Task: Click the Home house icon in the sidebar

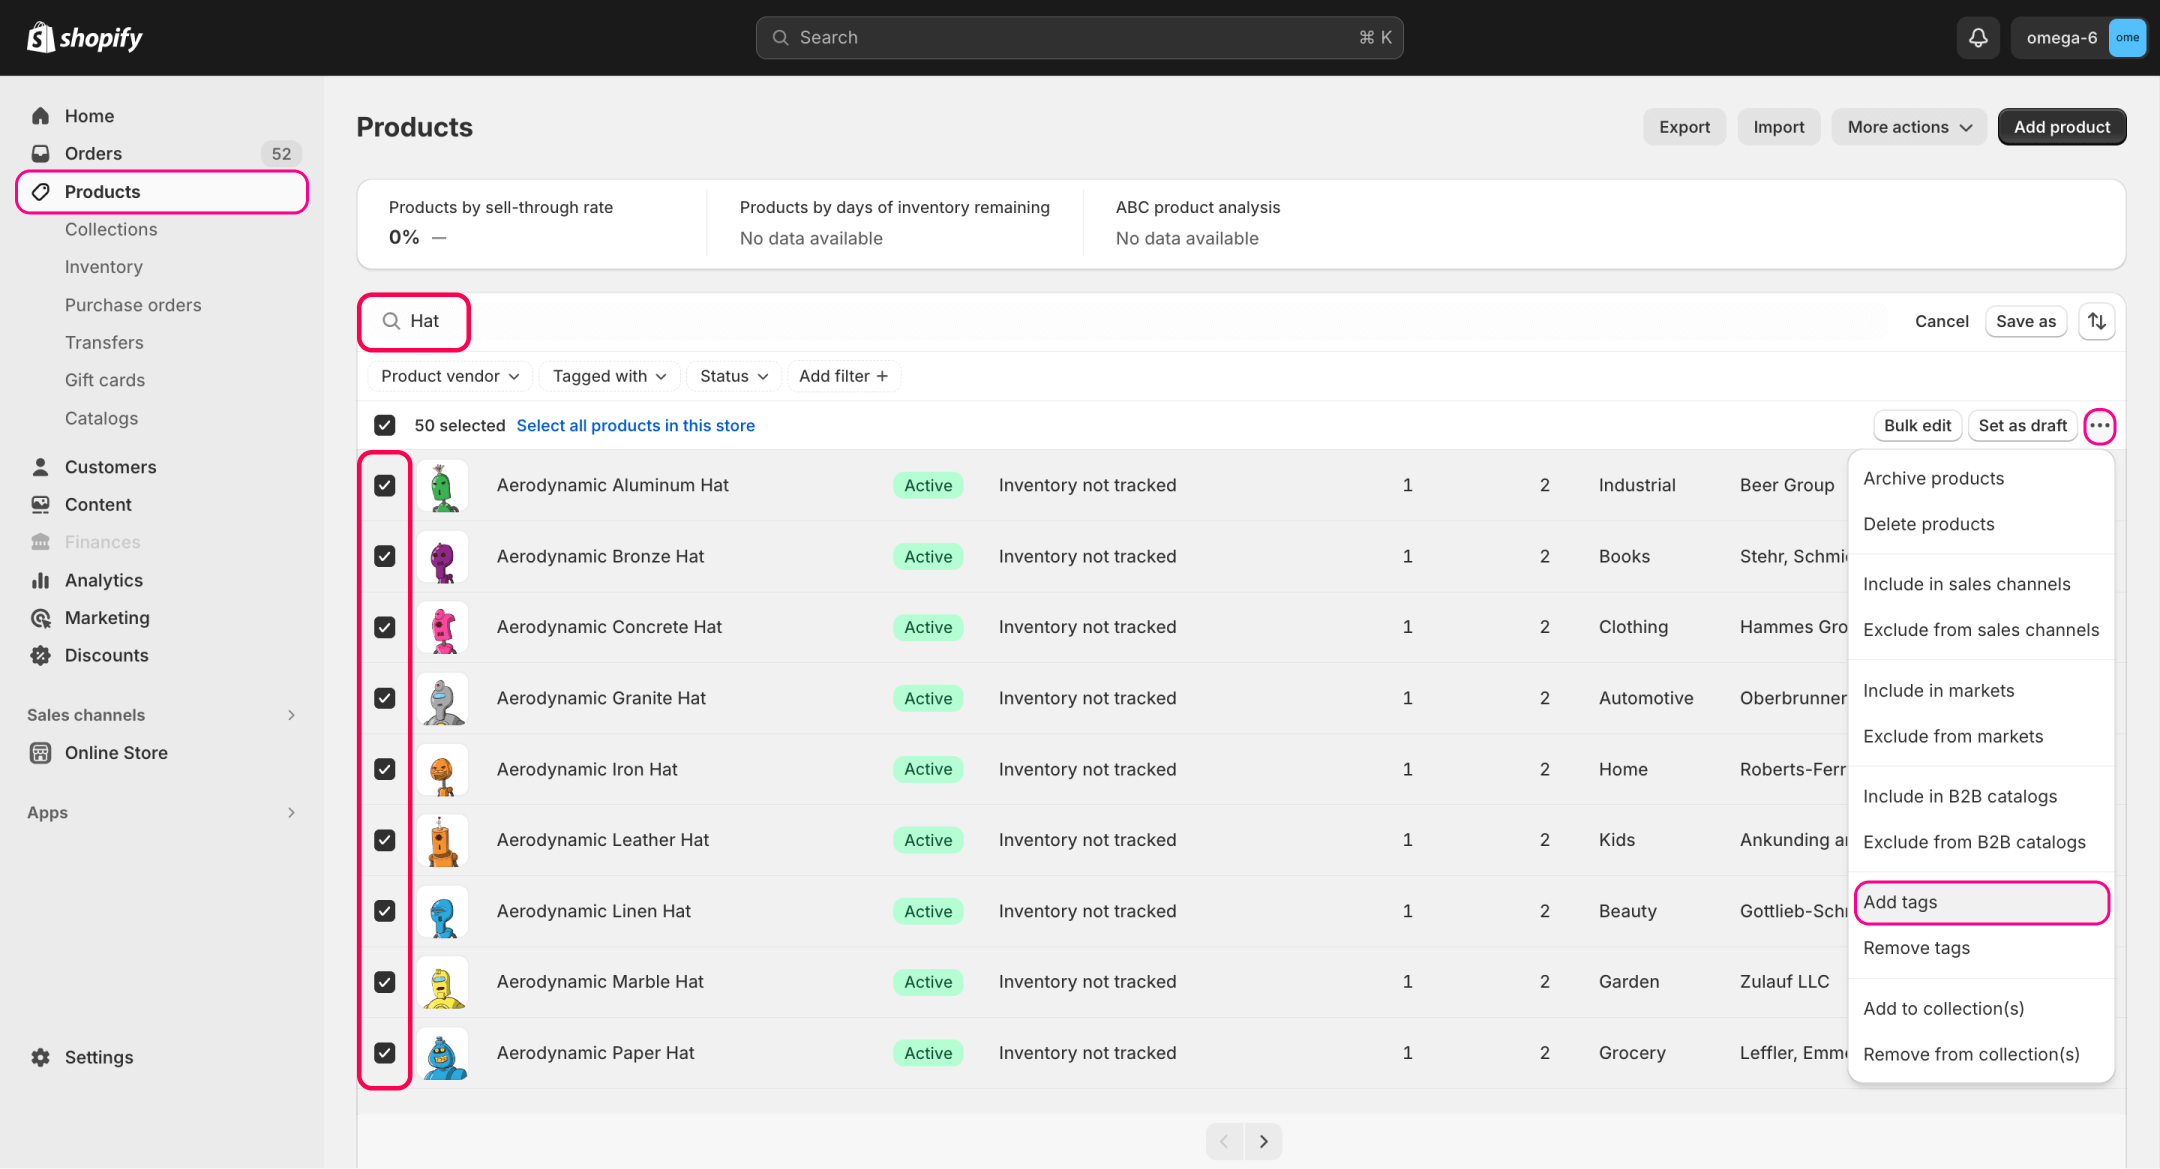Action: point(41,116)
